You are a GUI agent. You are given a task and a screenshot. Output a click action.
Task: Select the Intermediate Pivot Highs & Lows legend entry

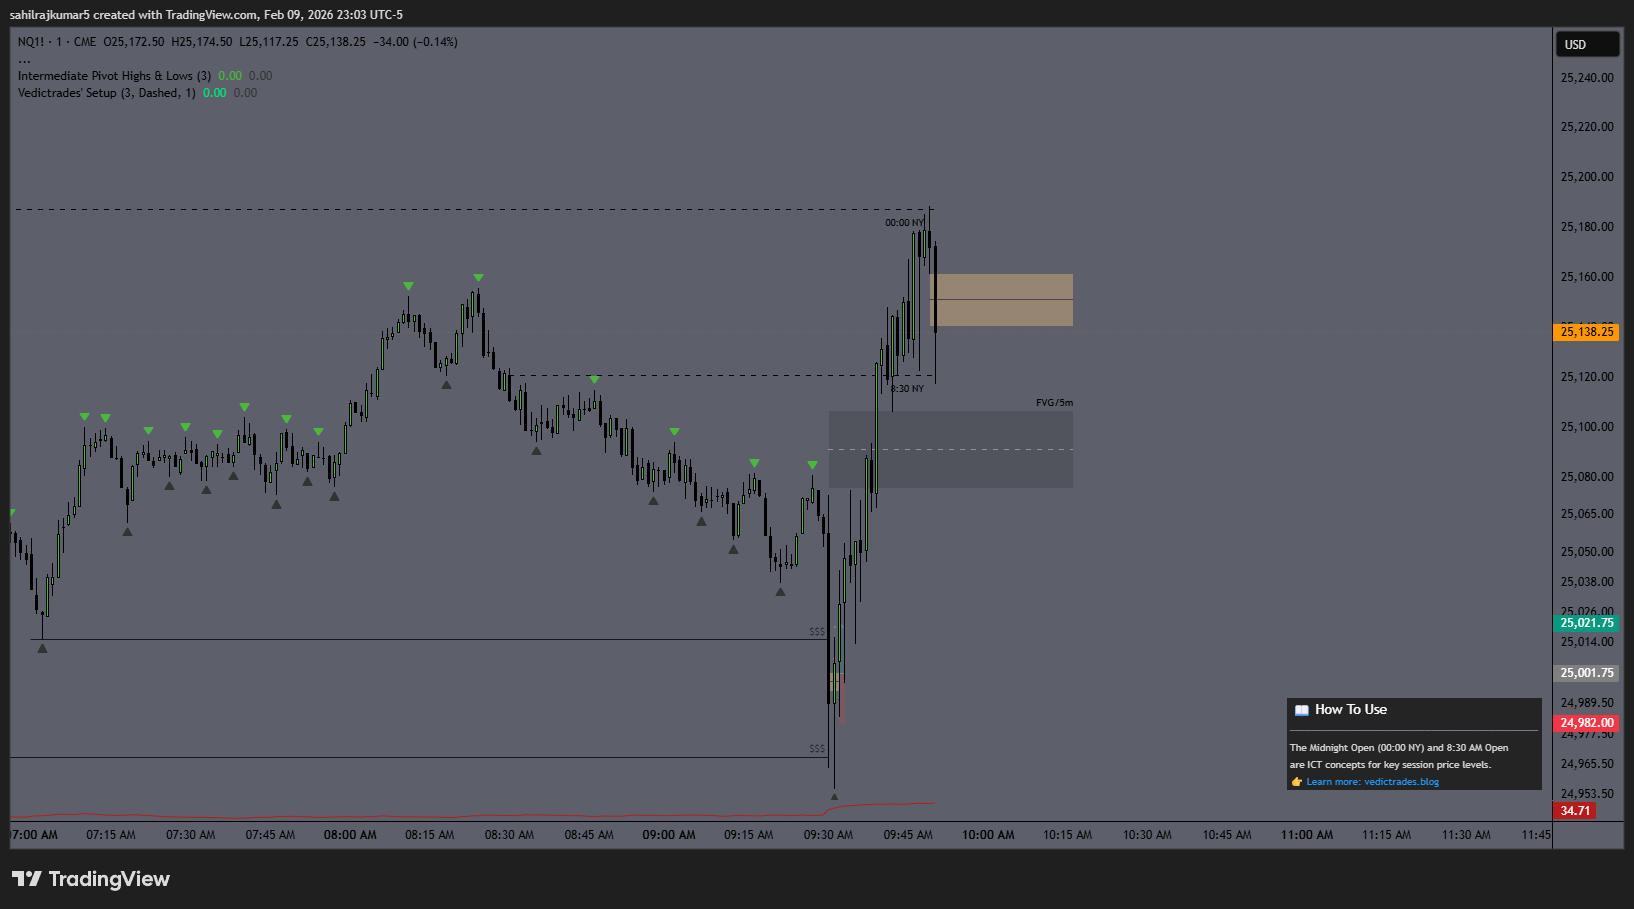click(110, 75)
